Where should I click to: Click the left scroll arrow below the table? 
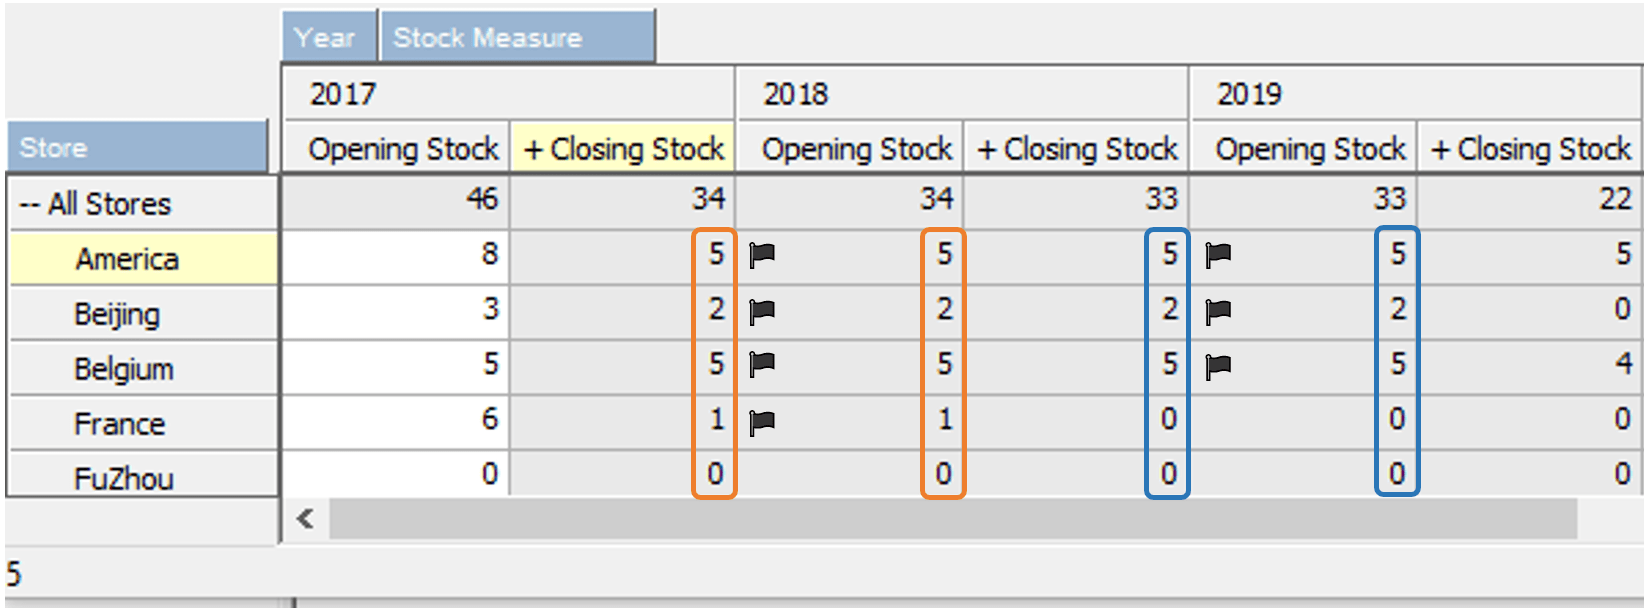(x=302, y=519)
